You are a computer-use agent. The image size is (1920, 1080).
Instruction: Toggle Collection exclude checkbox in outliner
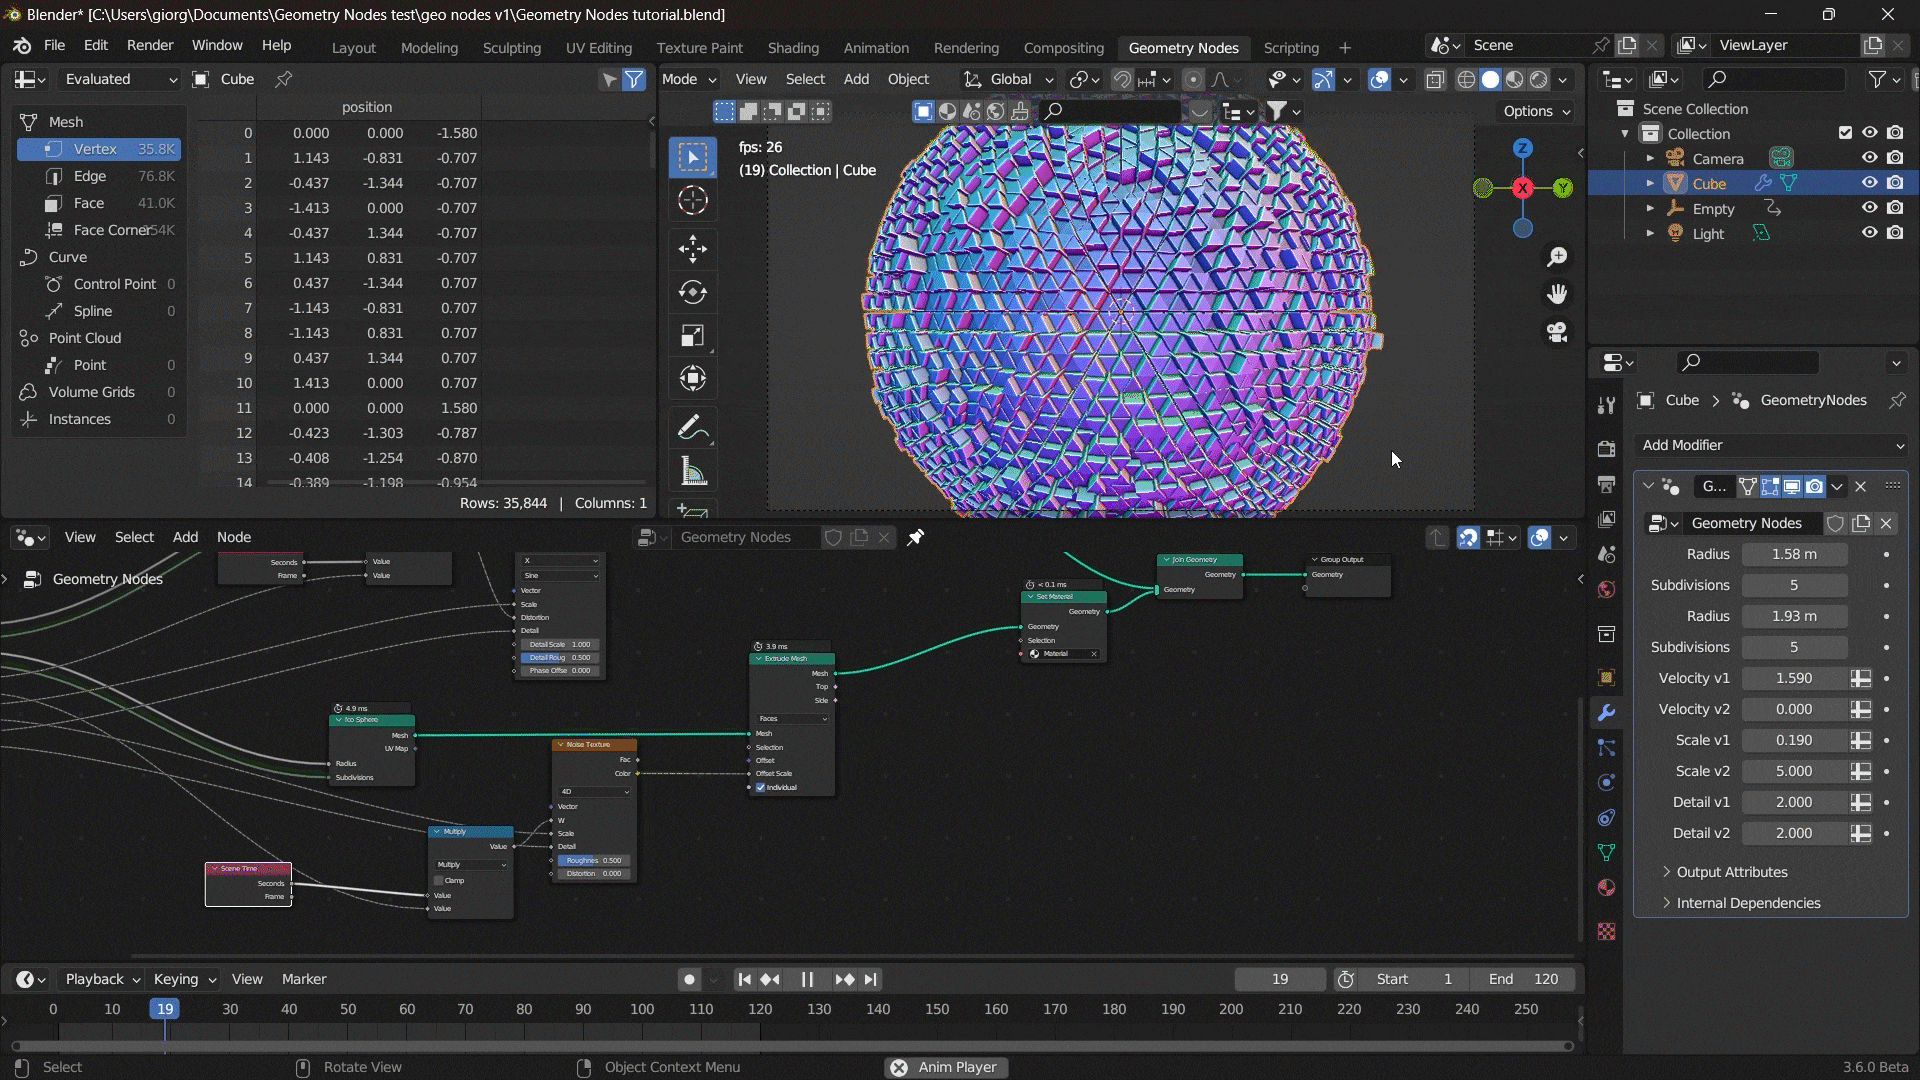pyautogui.click(x=1845, y=133)
